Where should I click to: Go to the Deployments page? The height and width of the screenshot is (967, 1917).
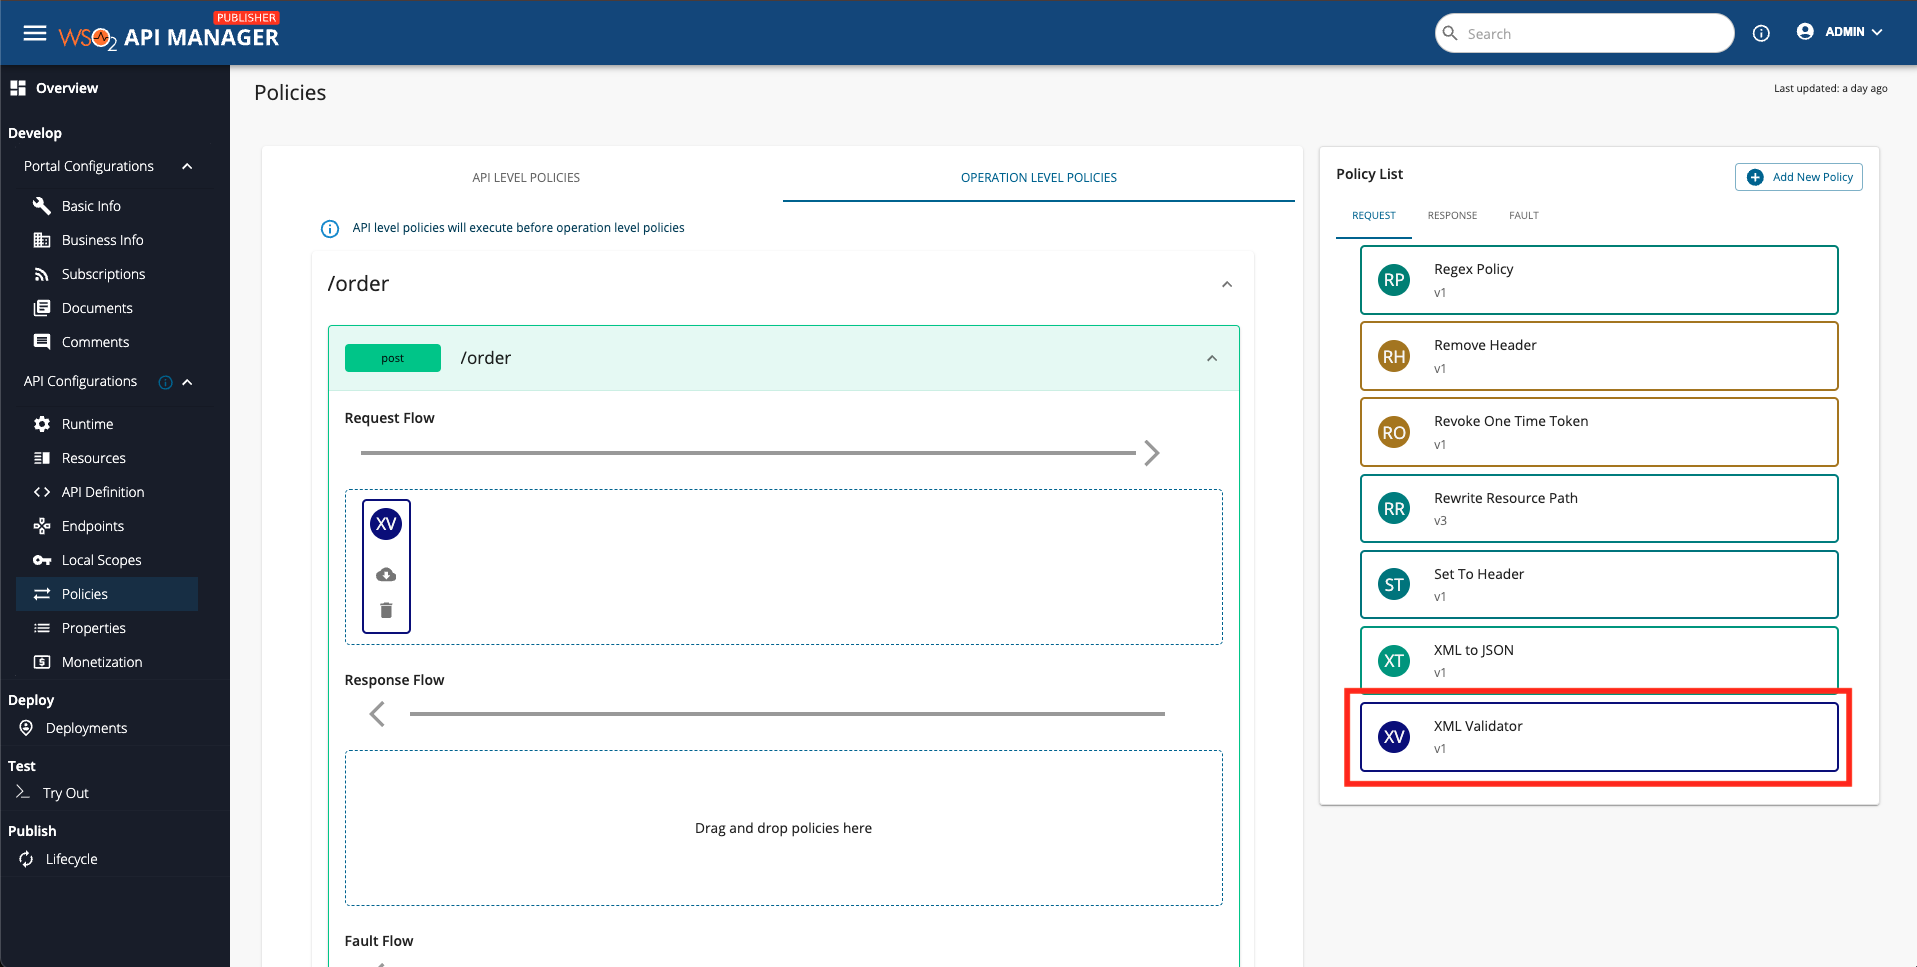(x=86, y=728)
